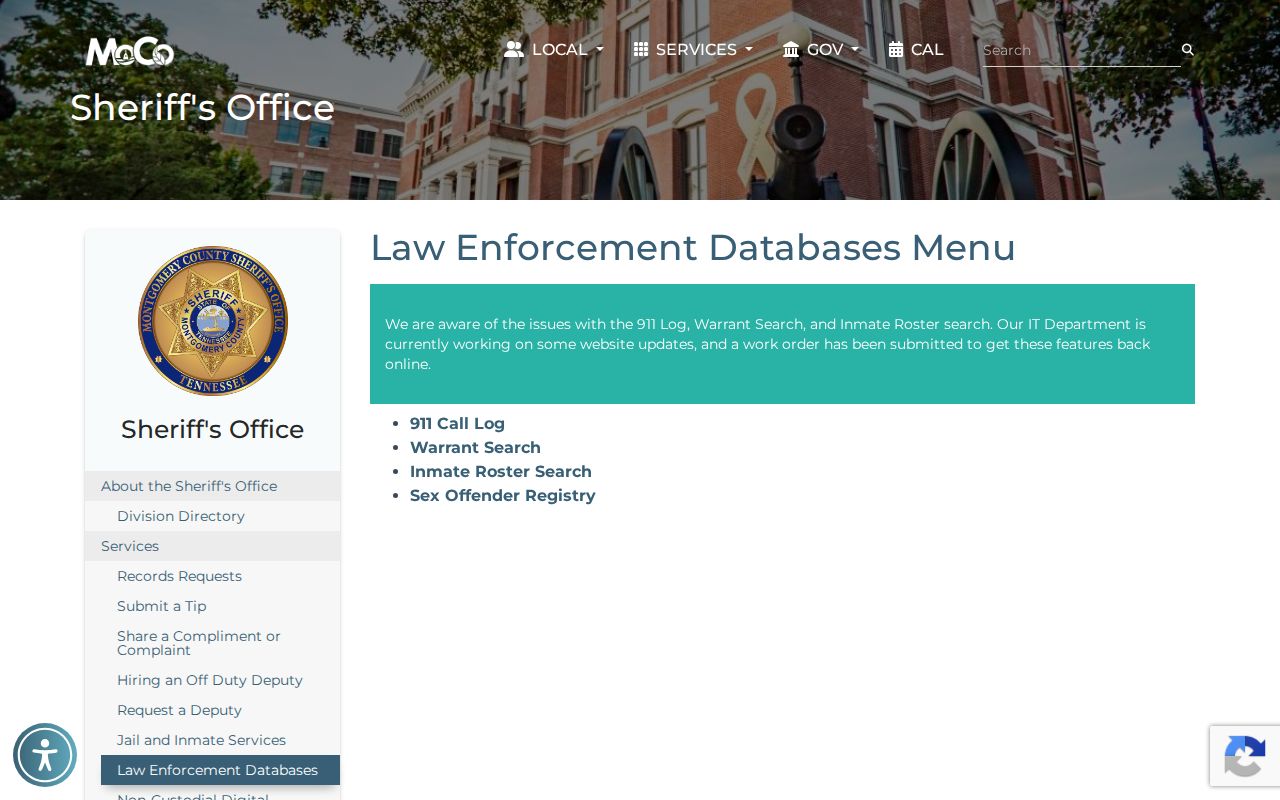The width and height of the screenshot is (1280, 800).
Task: Click the calendar icon beside CAL
Action: click(x=896, y=49)
